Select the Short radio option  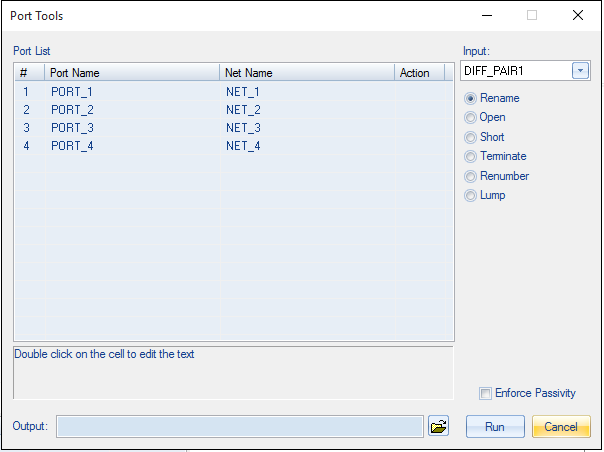coord(471,137)
